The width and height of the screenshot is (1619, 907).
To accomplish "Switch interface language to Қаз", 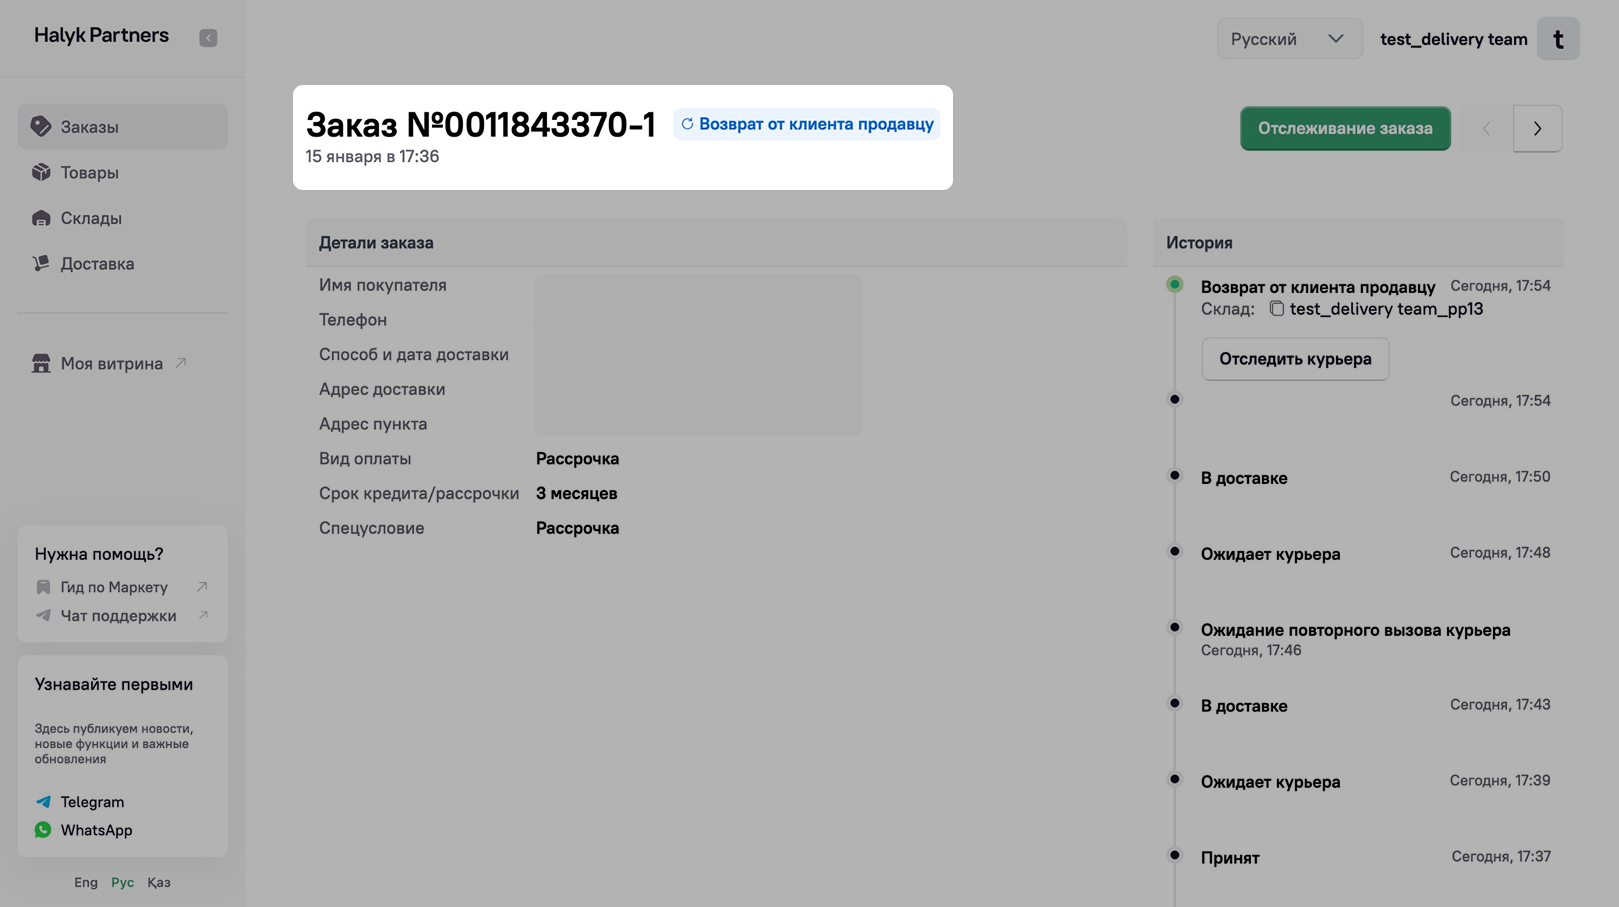I will click(x=159, y=883).
